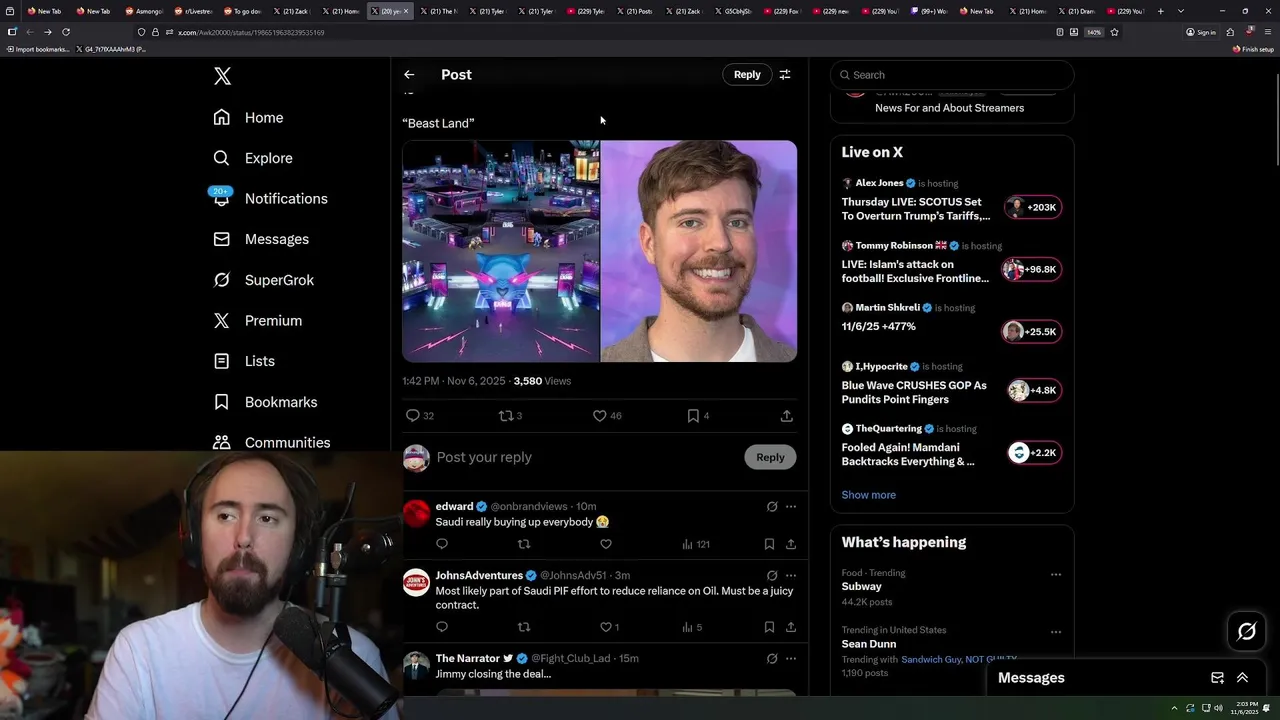The width and height of the screenshot is (1280, 720).
Task: Expand the Messages drawer
Action: pyautogui.click(x=1242, y=678)
